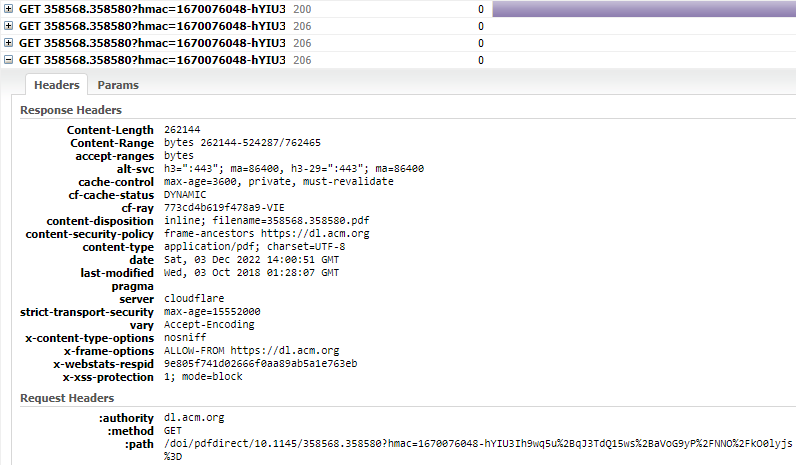Collapse the expanded fourth GET request
This screenshot has width=796, height=465.
point(9,60)
